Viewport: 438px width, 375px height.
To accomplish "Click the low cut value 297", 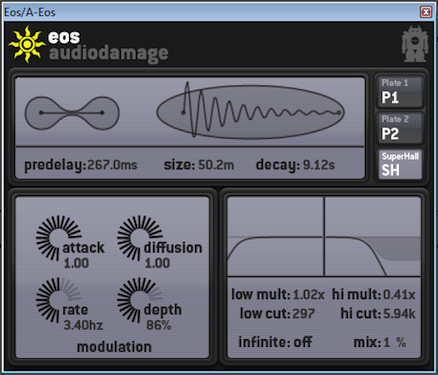I will point(303,314).
